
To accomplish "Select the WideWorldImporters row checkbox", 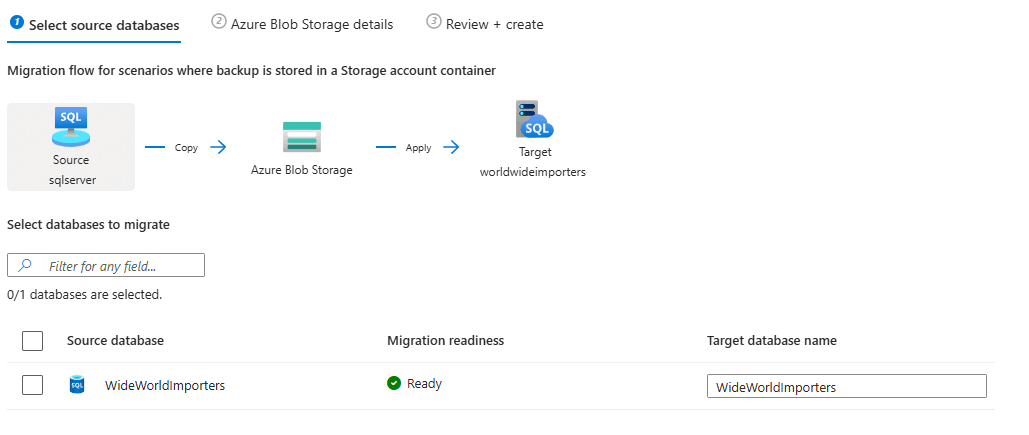I will tap(33, 384).
